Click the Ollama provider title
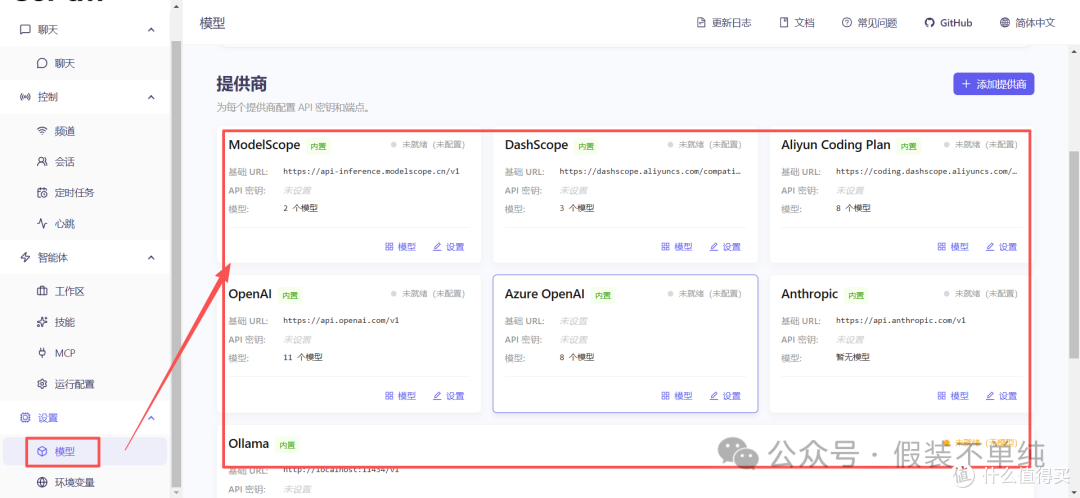 point(249,444)
